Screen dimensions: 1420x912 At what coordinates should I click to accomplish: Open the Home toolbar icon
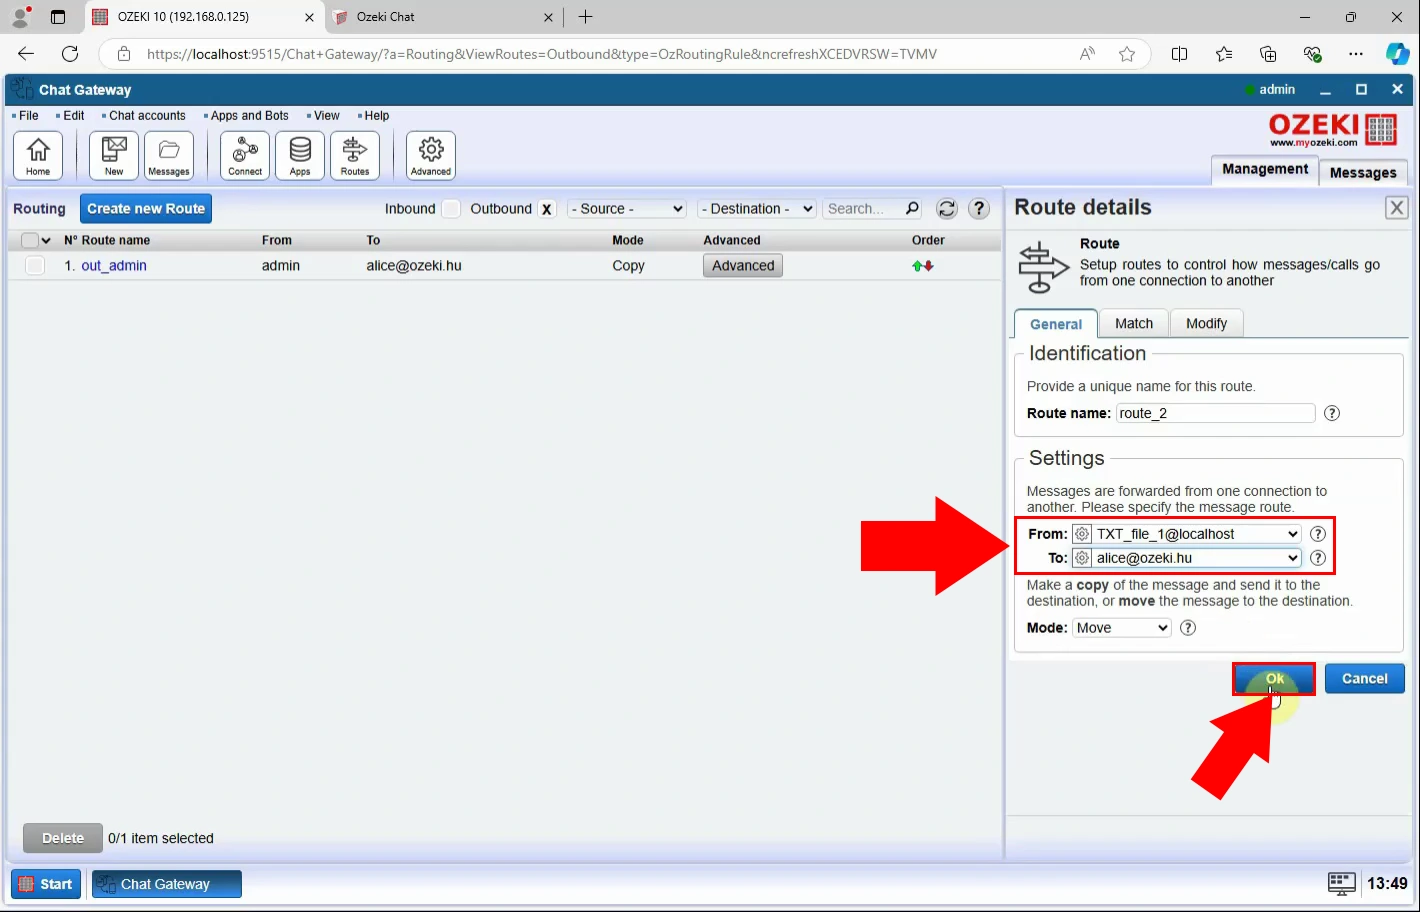click(38, 156)
